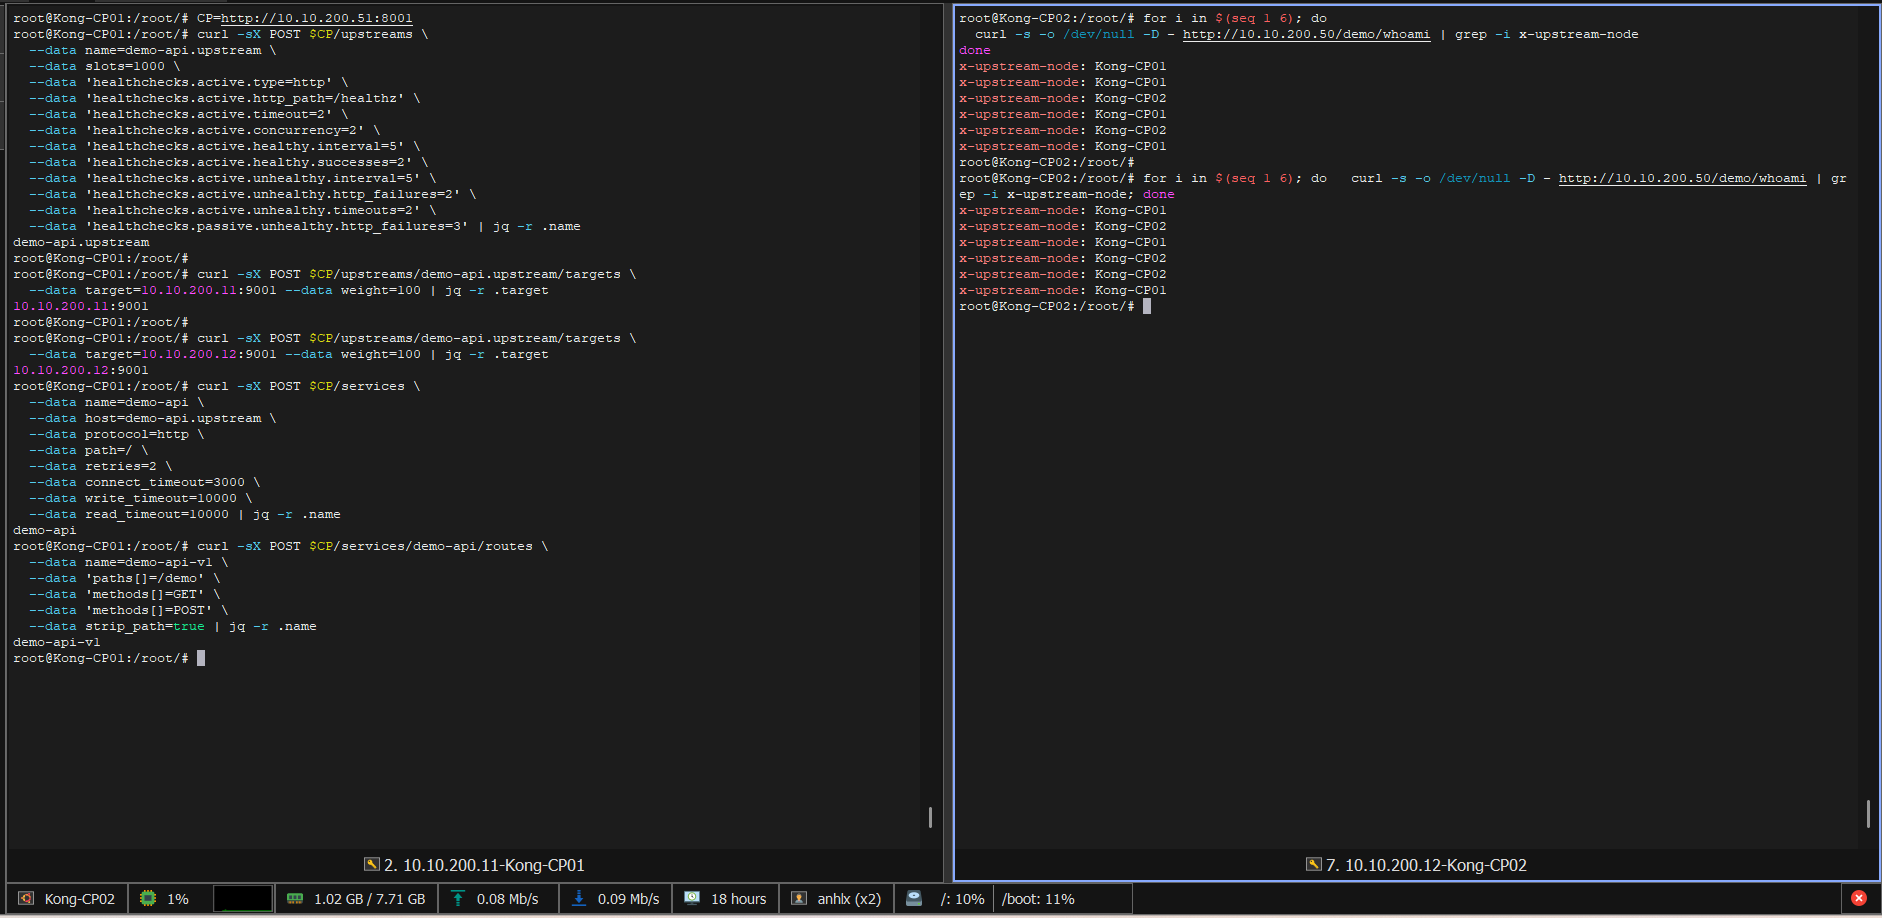Click the RAM memory icon

click(295, 899)
